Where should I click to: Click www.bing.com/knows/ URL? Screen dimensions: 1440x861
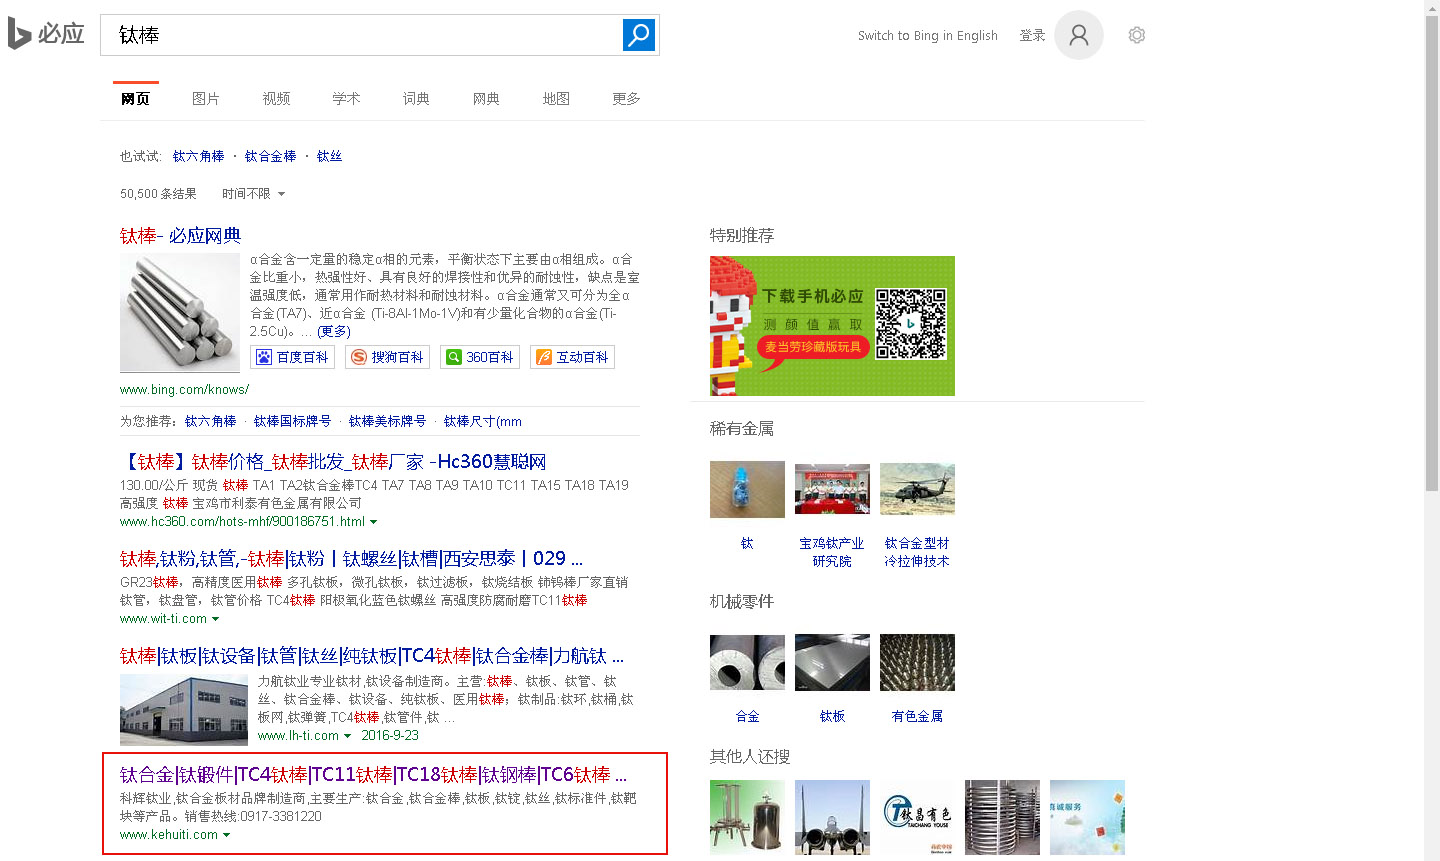tap(184, 389)
